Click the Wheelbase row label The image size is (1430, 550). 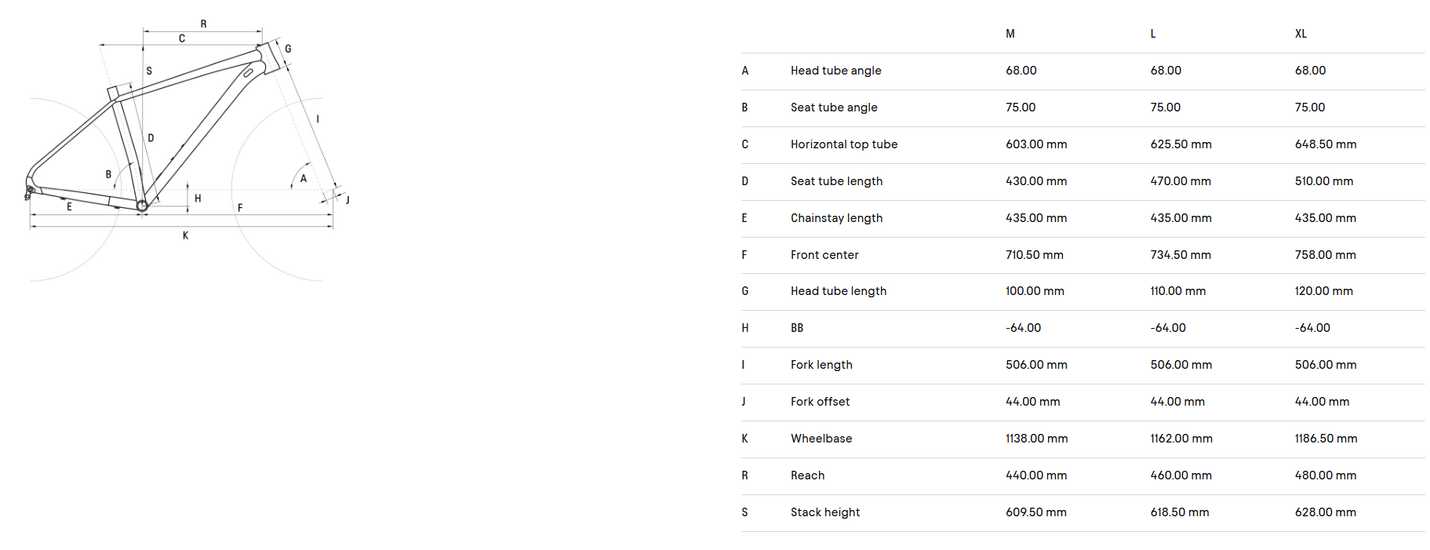pyautogui.click(x=821, y=439)
